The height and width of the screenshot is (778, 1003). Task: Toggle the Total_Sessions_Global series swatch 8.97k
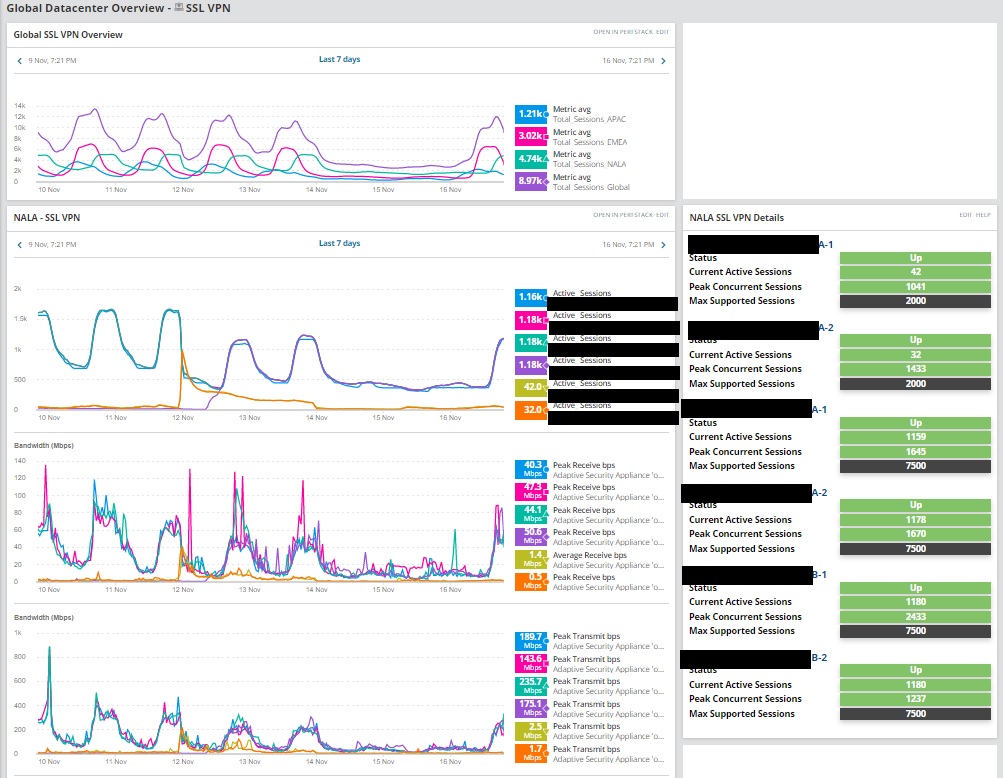click(x=531, y=181)
